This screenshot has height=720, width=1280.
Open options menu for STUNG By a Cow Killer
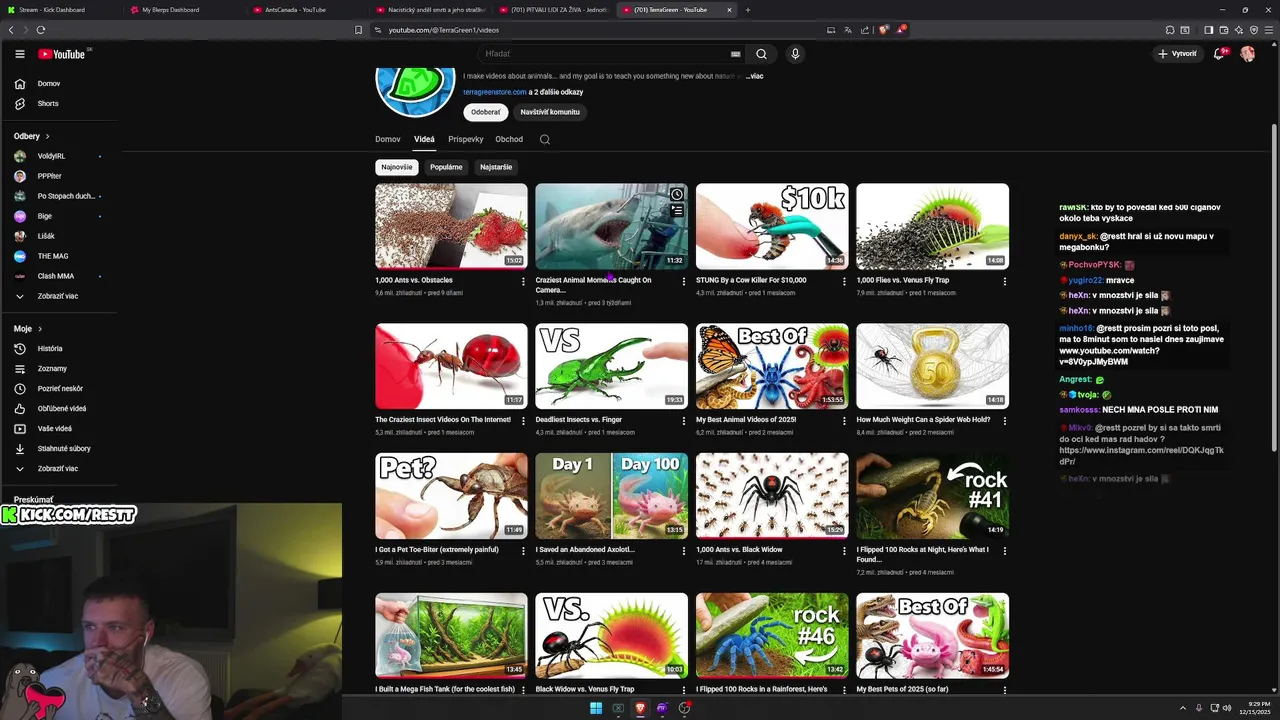click(844, 281)
